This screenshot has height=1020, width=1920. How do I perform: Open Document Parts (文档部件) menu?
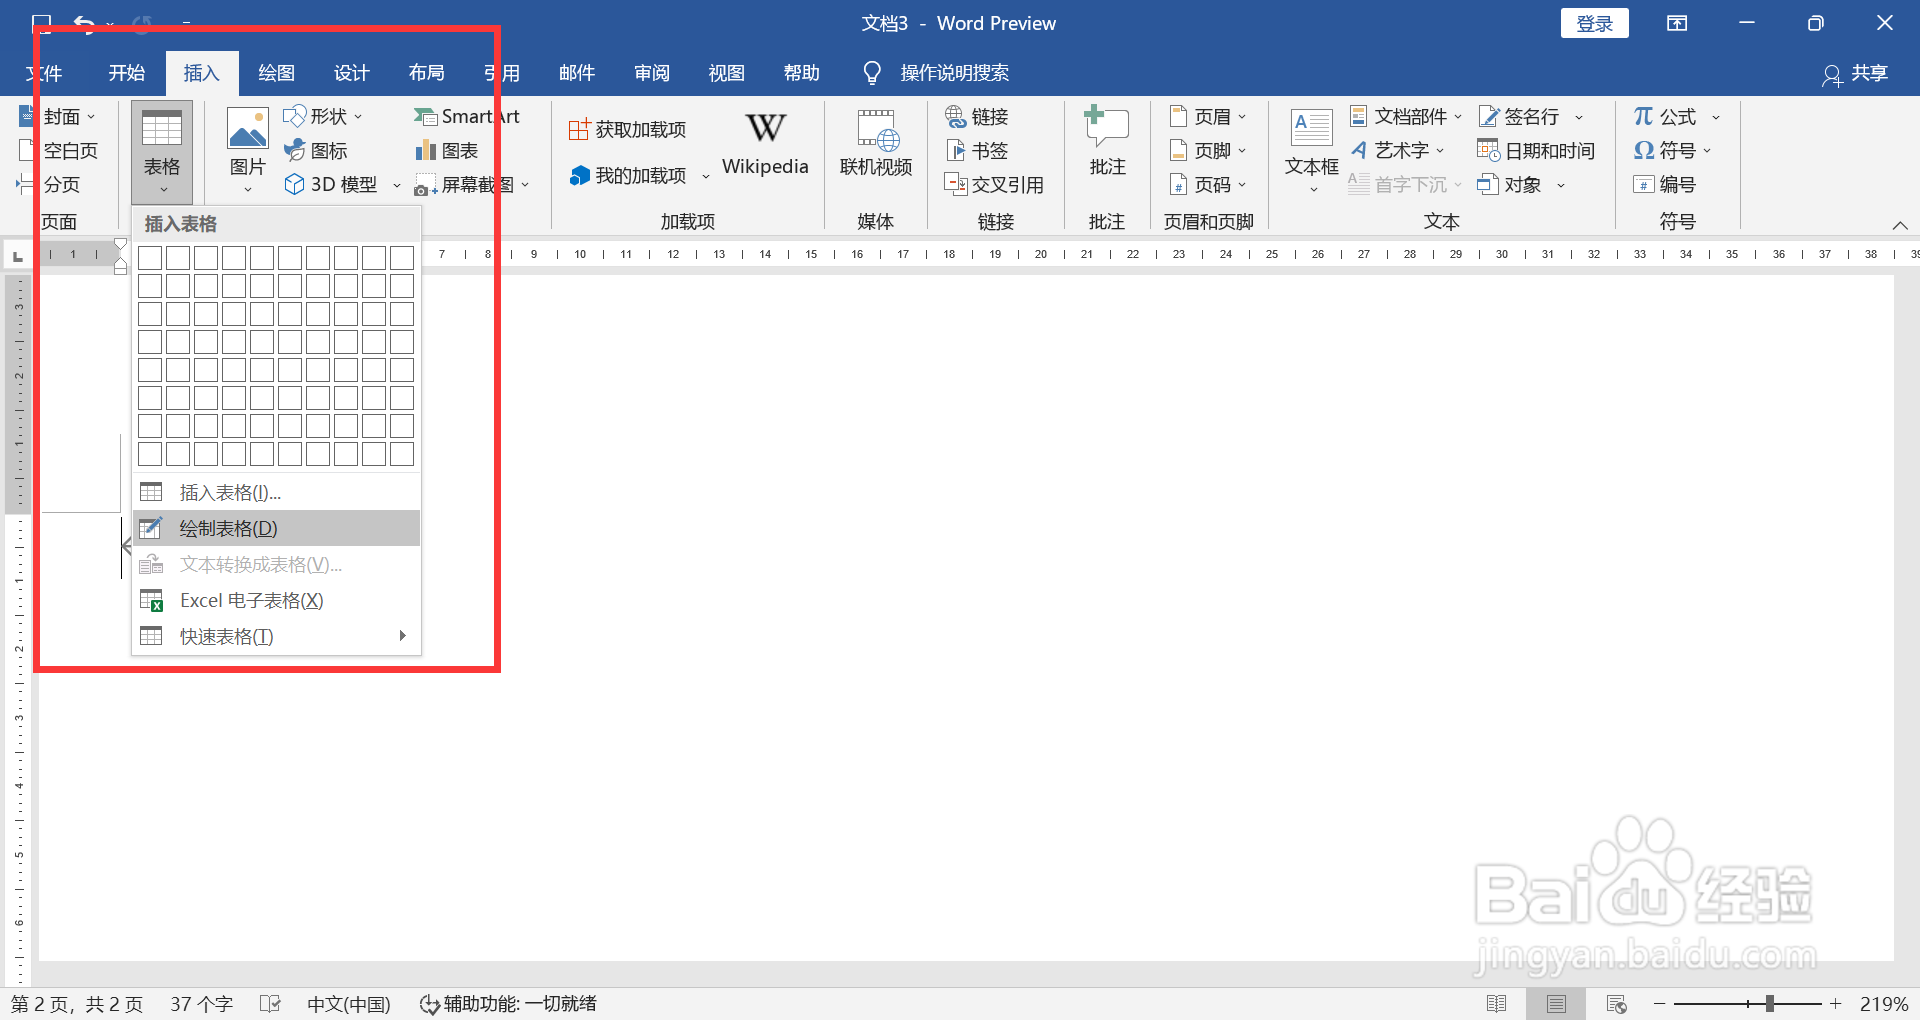click(x=1406, y=117)
